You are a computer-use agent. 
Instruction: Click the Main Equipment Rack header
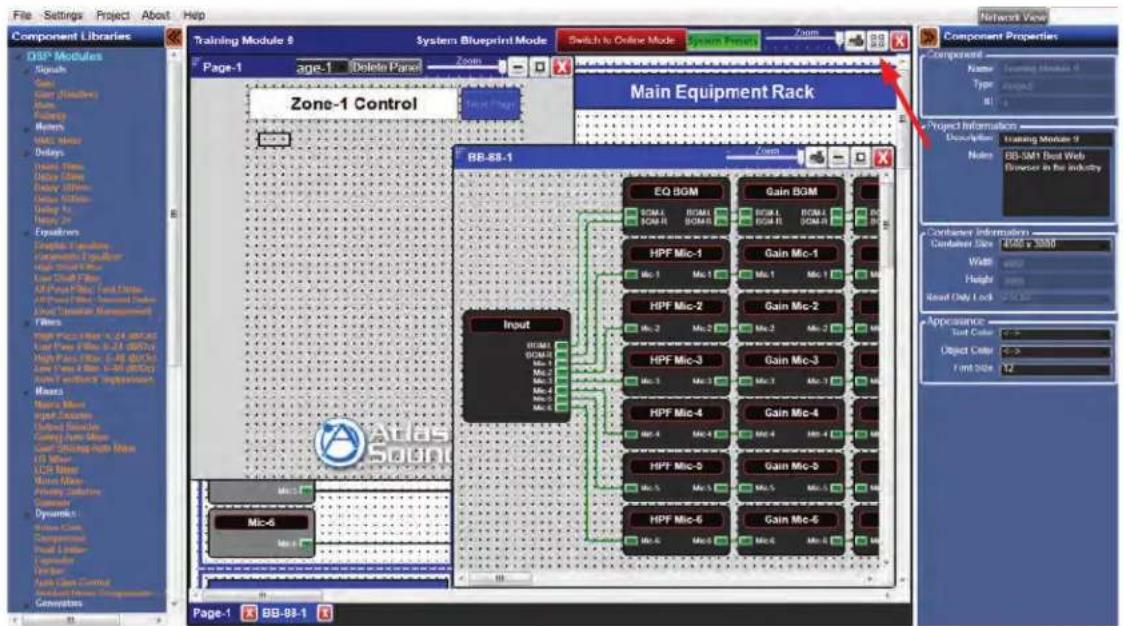click(722, 92)
